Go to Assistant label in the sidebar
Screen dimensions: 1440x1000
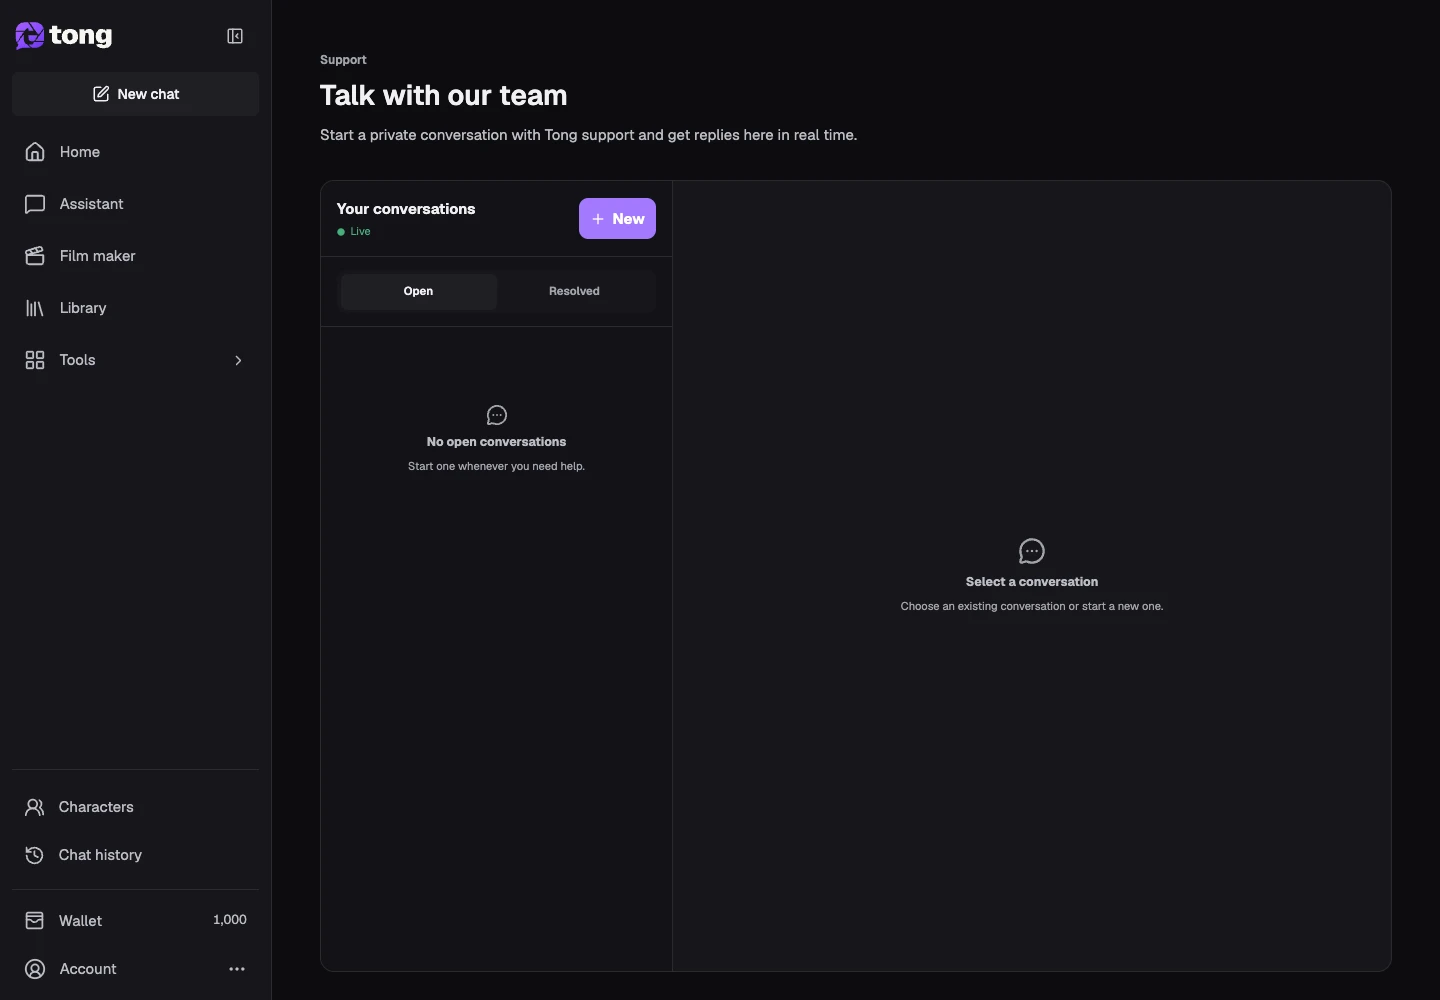[92, 204]
